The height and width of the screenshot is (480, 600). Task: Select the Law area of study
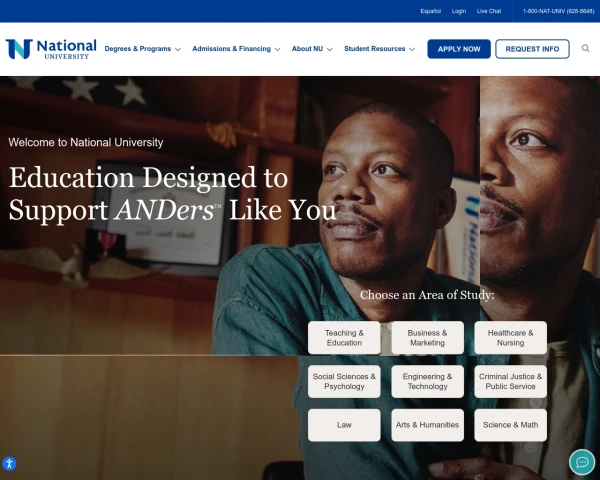pos(344,425)
